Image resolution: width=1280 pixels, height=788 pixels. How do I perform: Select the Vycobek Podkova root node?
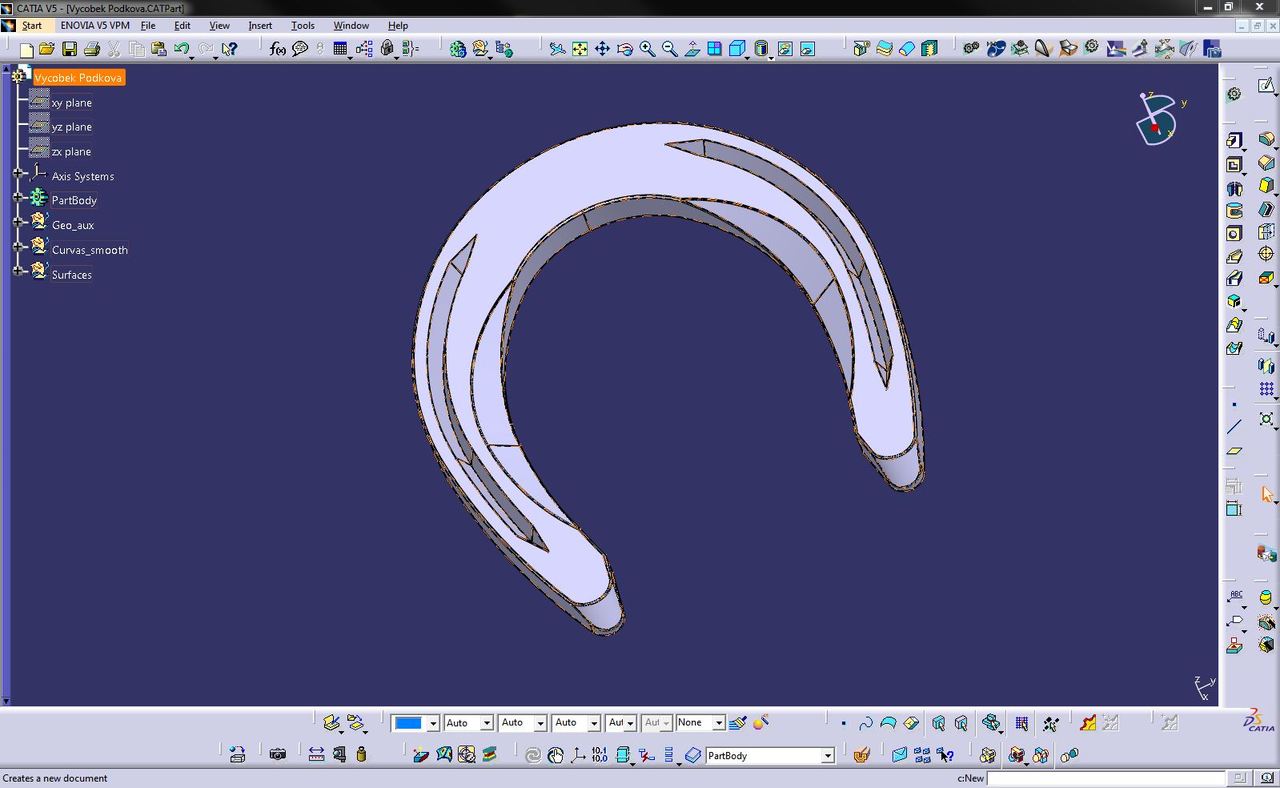click(78, 78)
